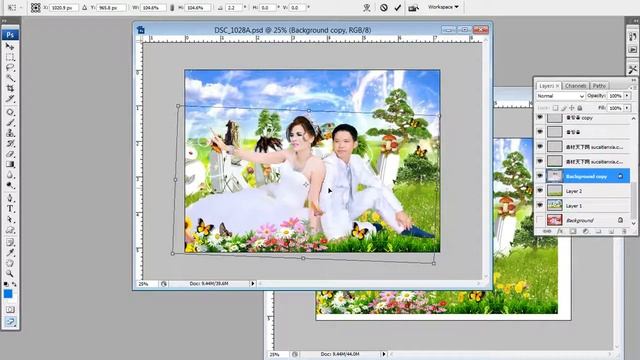Select the Magic Wand tool

coord(10,78)
